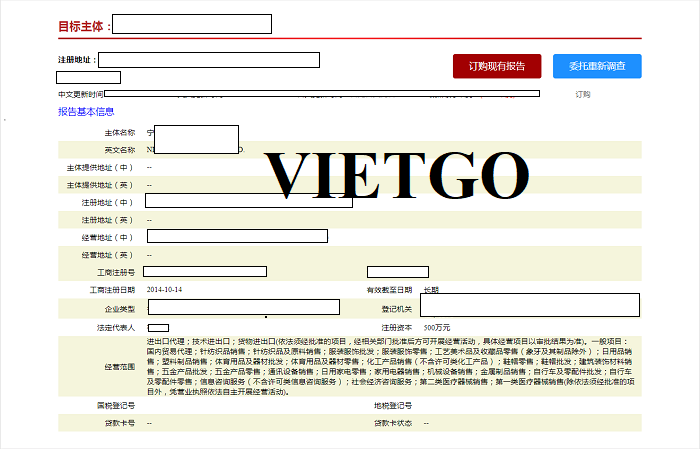The image size is (700, 449).
Task: Click the 法定代表人 label
Action: coord(116,328)
